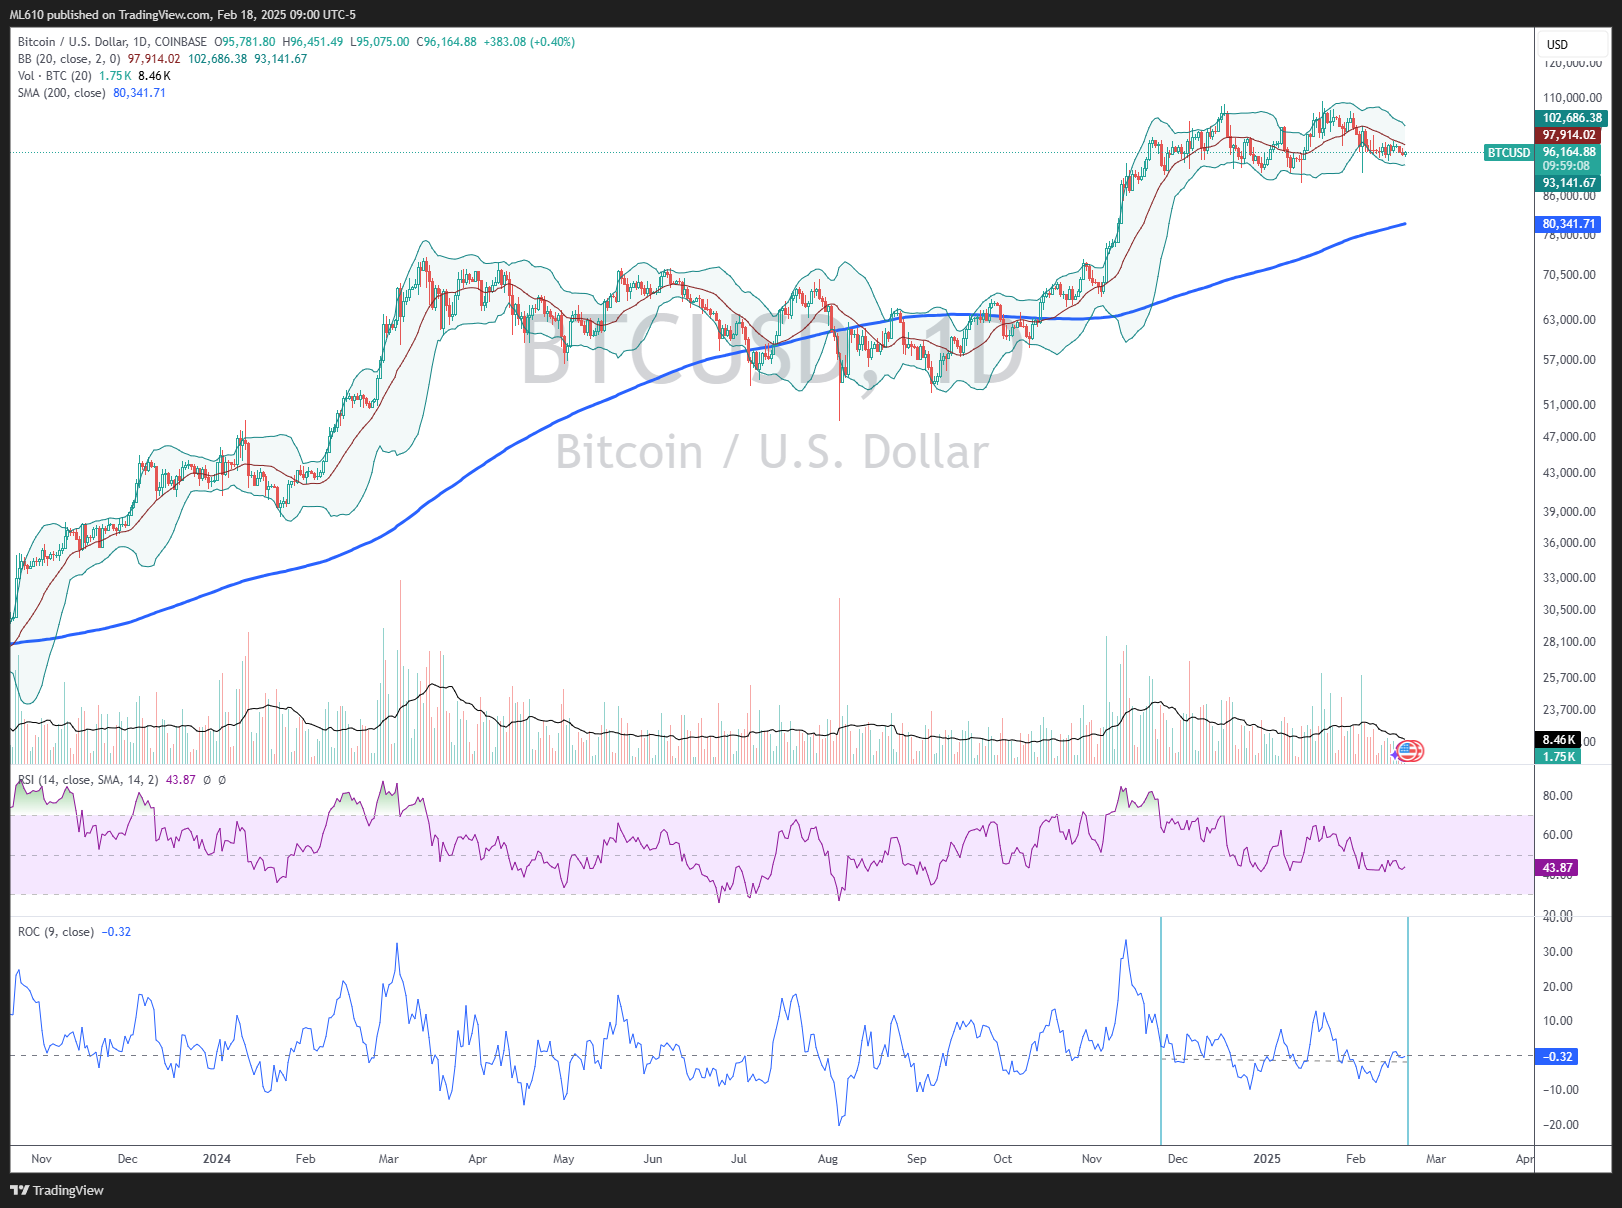Click the 28,100.00 price axis label
The image size is (1622, 1208).
pos(1570,642)
